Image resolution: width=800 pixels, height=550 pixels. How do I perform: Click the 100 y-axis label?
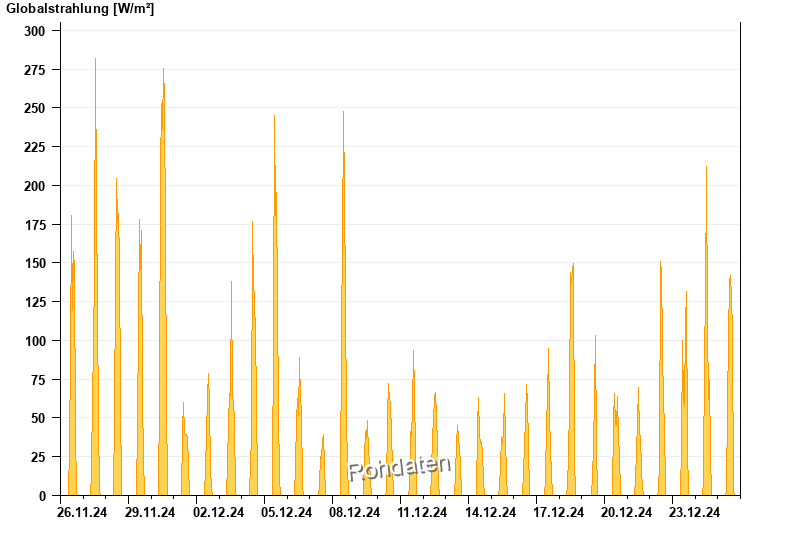(x=35, y=341)
